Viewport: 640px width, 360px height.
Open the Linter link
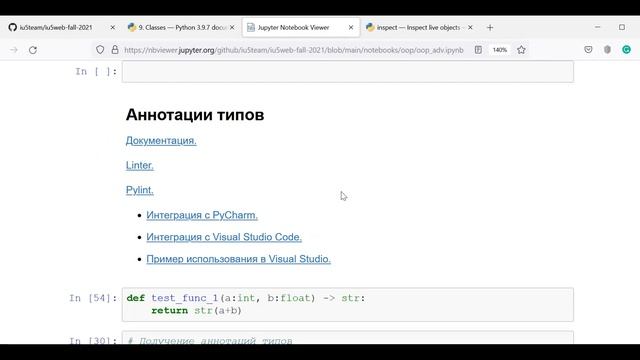click(x=140, y=165)
